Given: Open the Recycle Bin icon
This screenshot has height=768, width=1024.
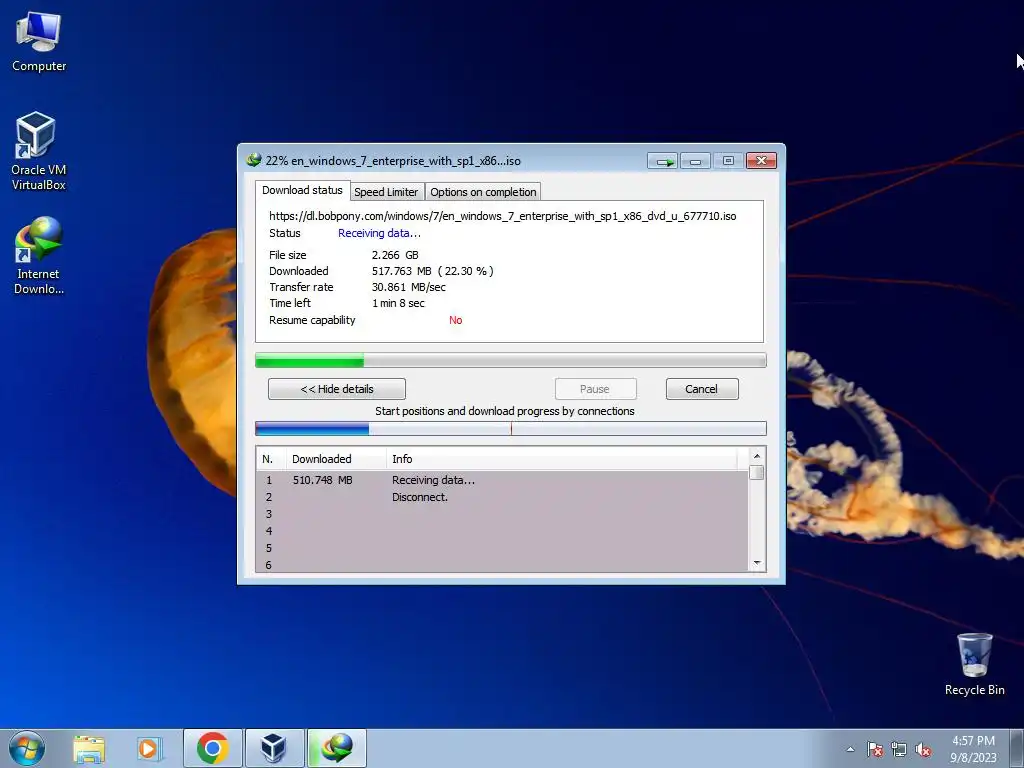Looking at the screenshot, I should 974,664.
